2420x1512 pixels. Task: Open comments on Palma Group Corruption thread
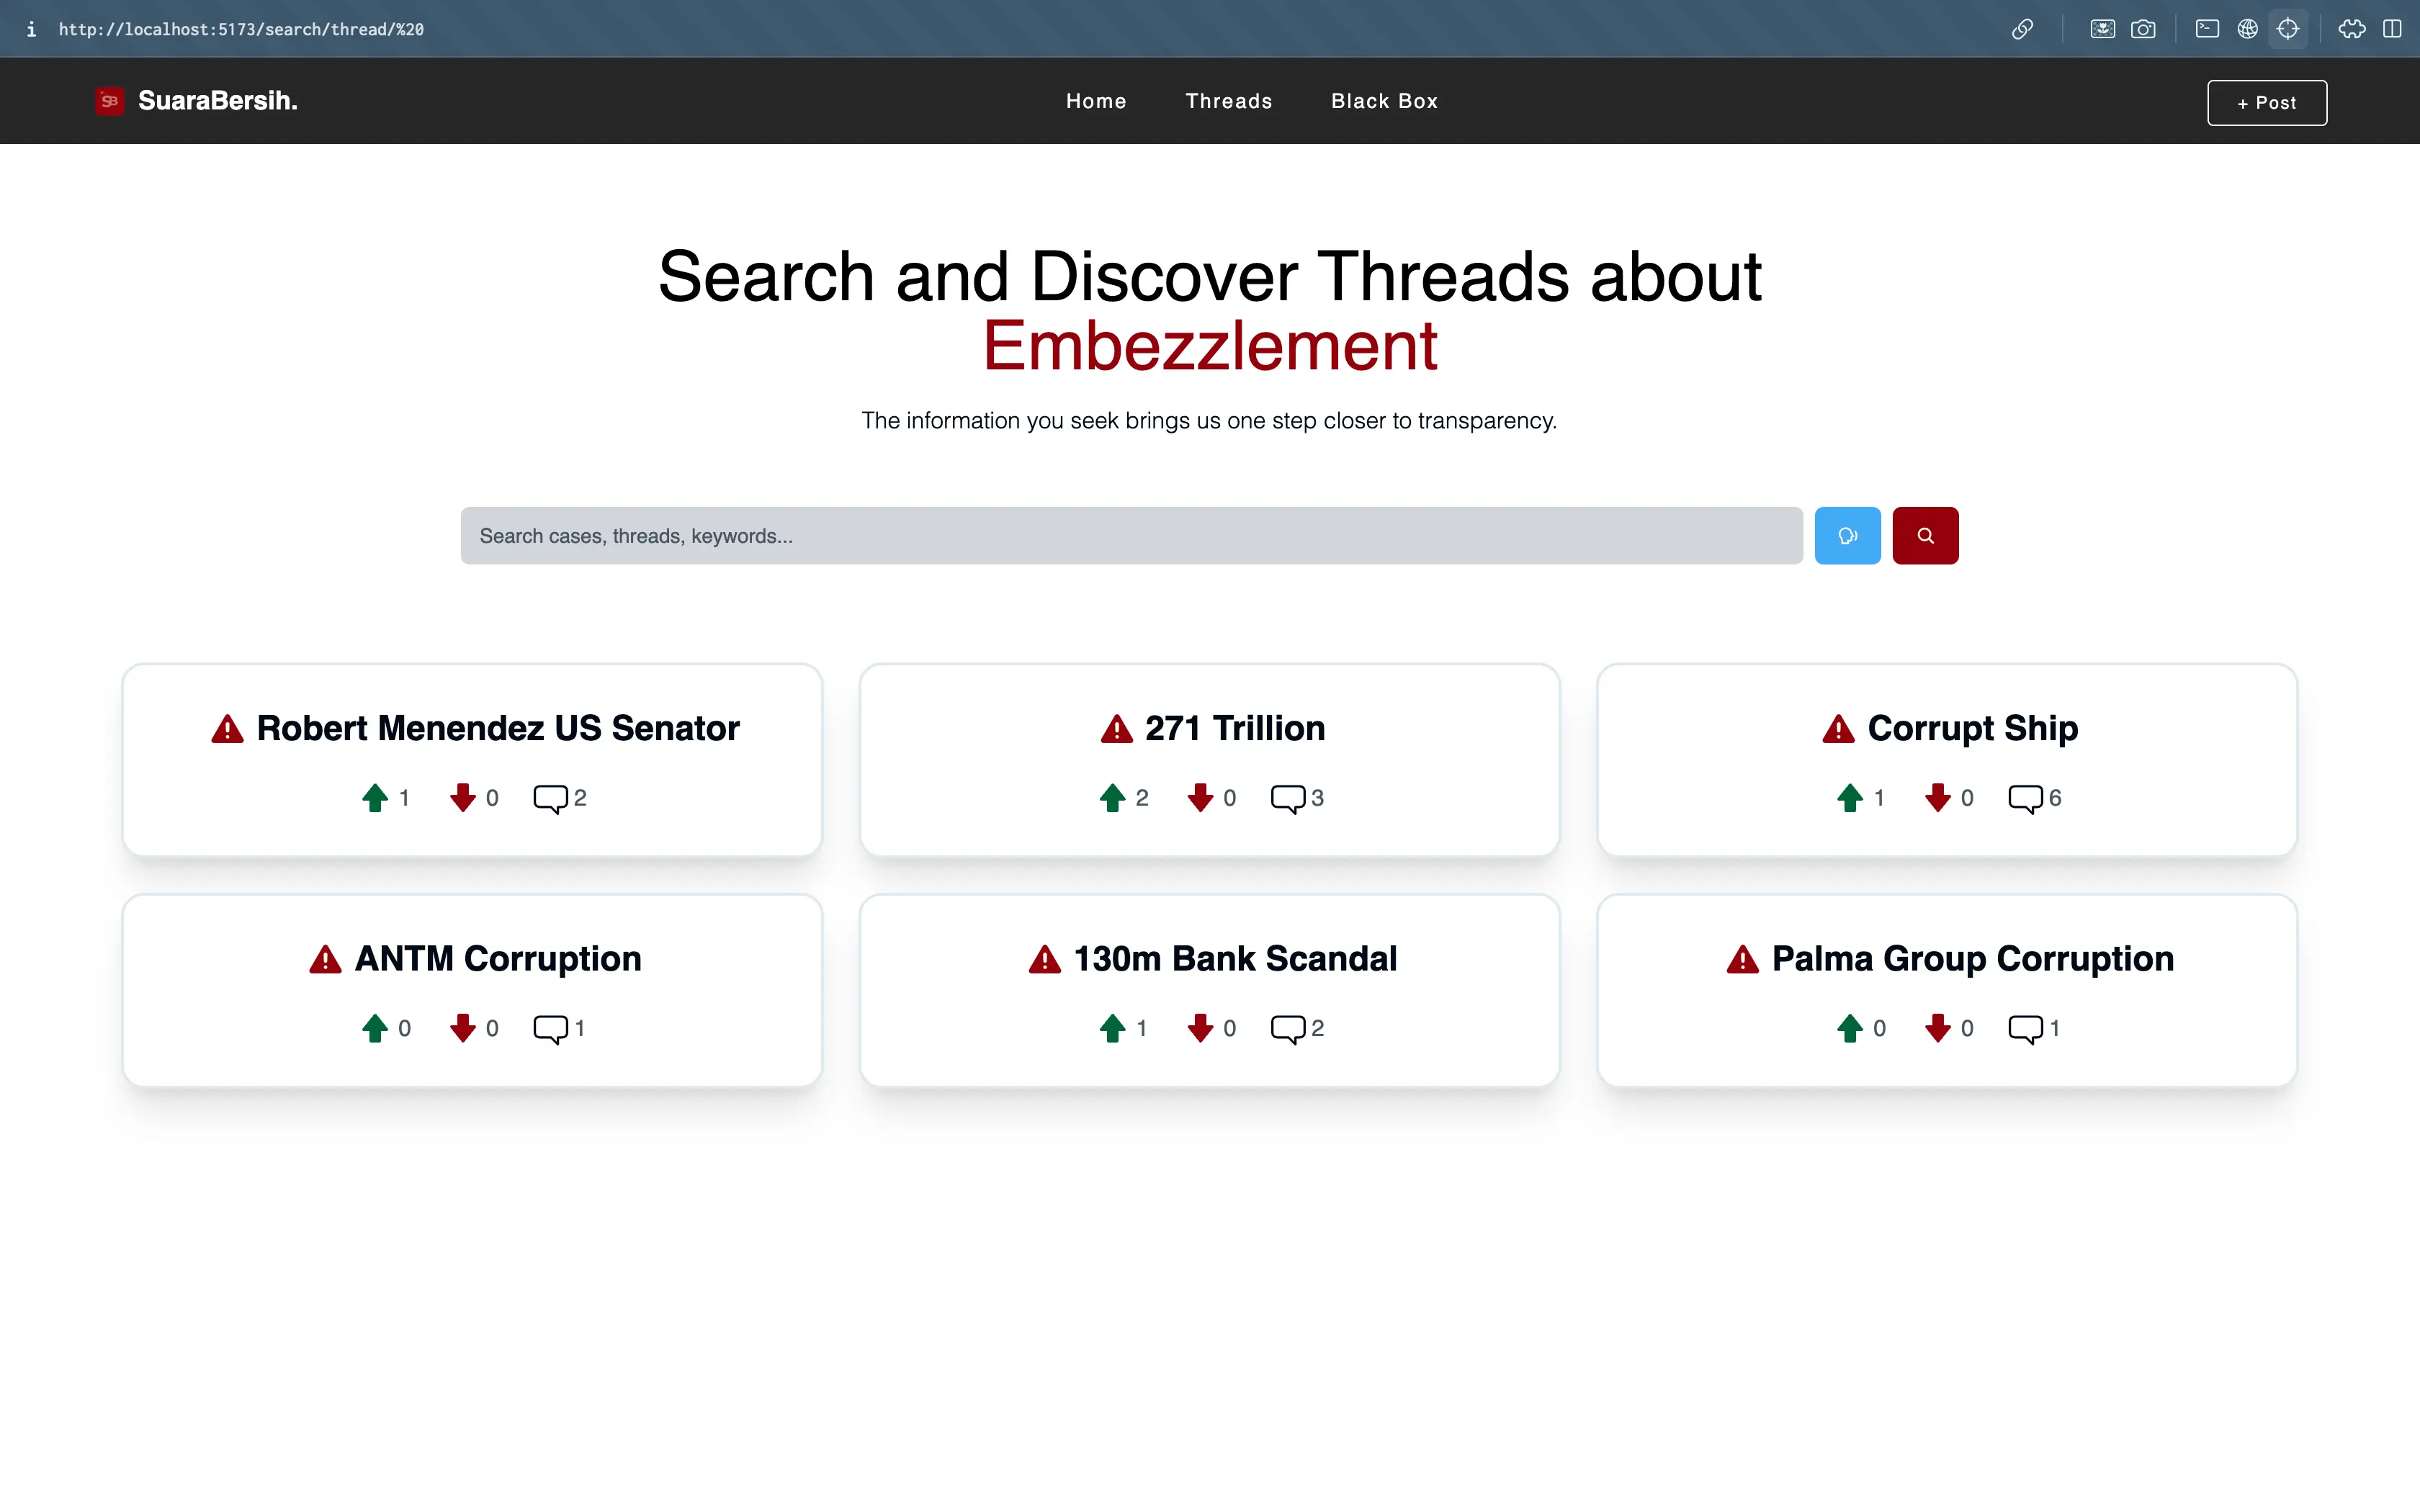click(x=2026, y=1029)
